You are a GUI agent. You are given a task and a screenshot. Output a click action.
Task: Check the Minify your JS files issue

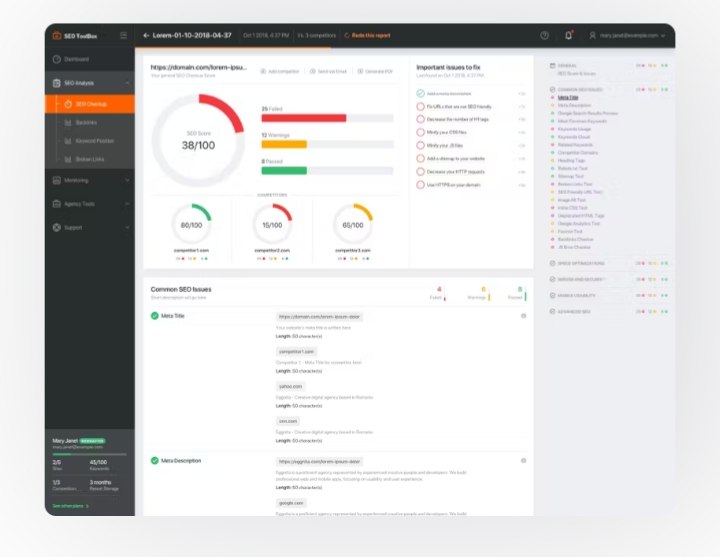coord(420,146)
